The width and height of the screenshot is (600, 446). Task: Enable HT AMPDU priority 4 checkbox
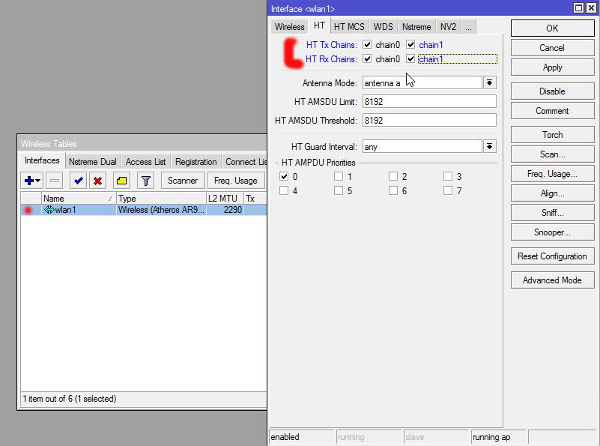284,190
